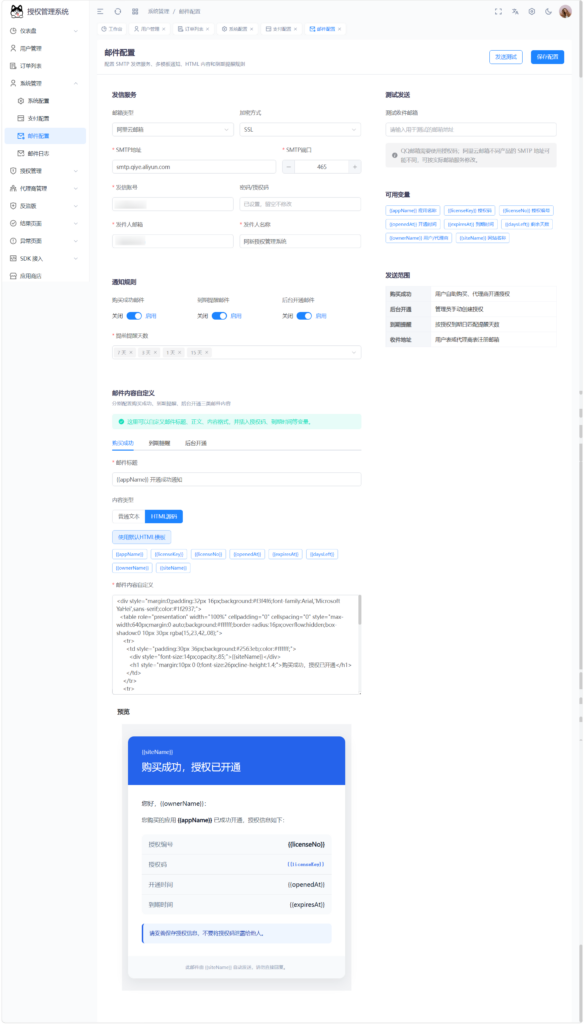Open 系统配置 in the sidebar submenu
This screenshot has height=1024, width=584.
[x=44, y=101]
